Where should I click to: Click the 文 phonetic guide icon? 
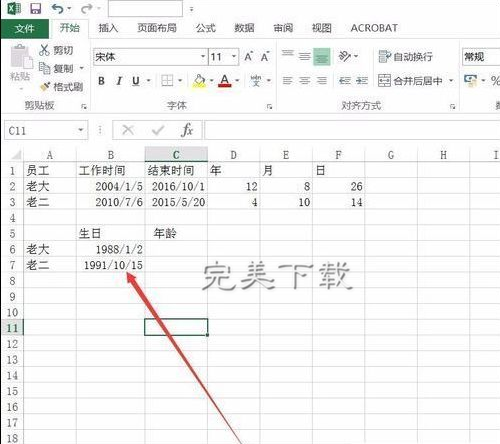[x=256, y=81]
